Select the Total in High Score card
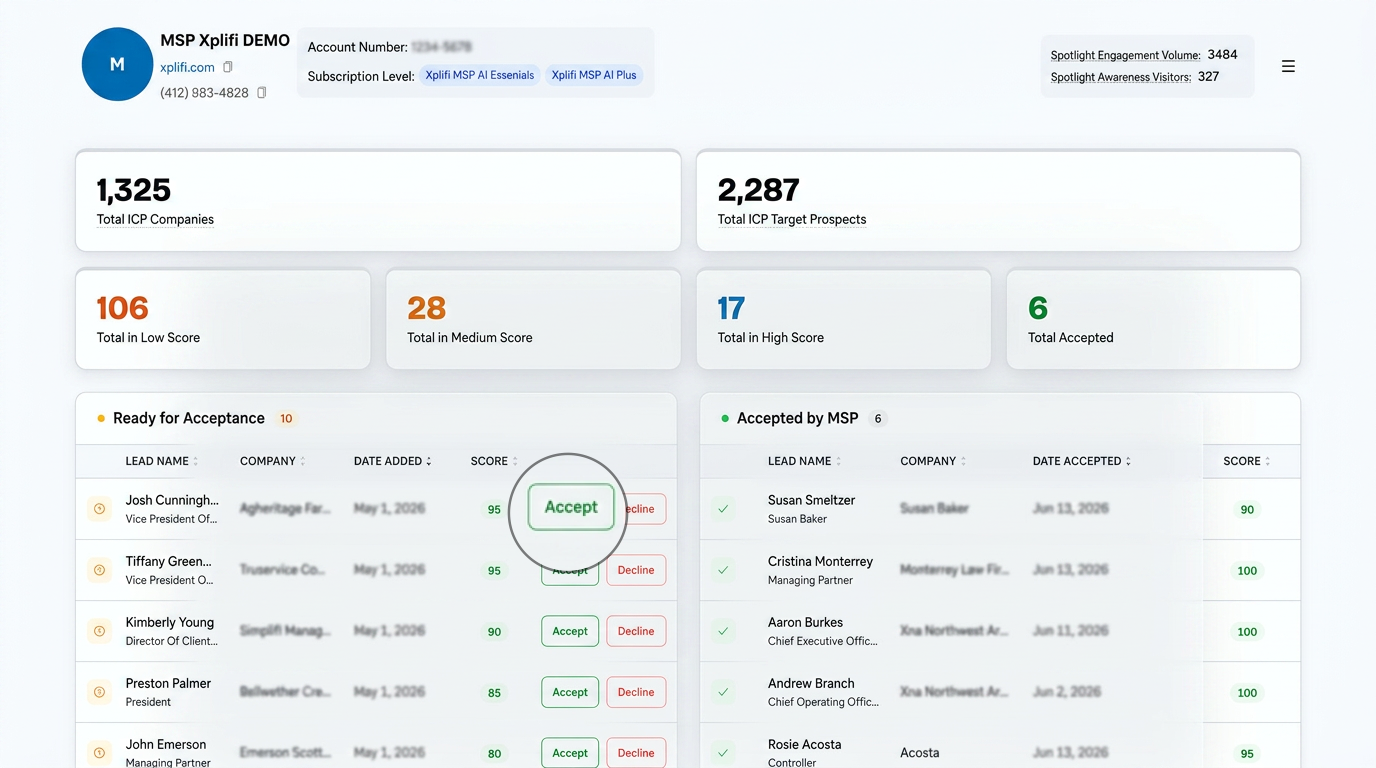 click(x=843, y=319)
